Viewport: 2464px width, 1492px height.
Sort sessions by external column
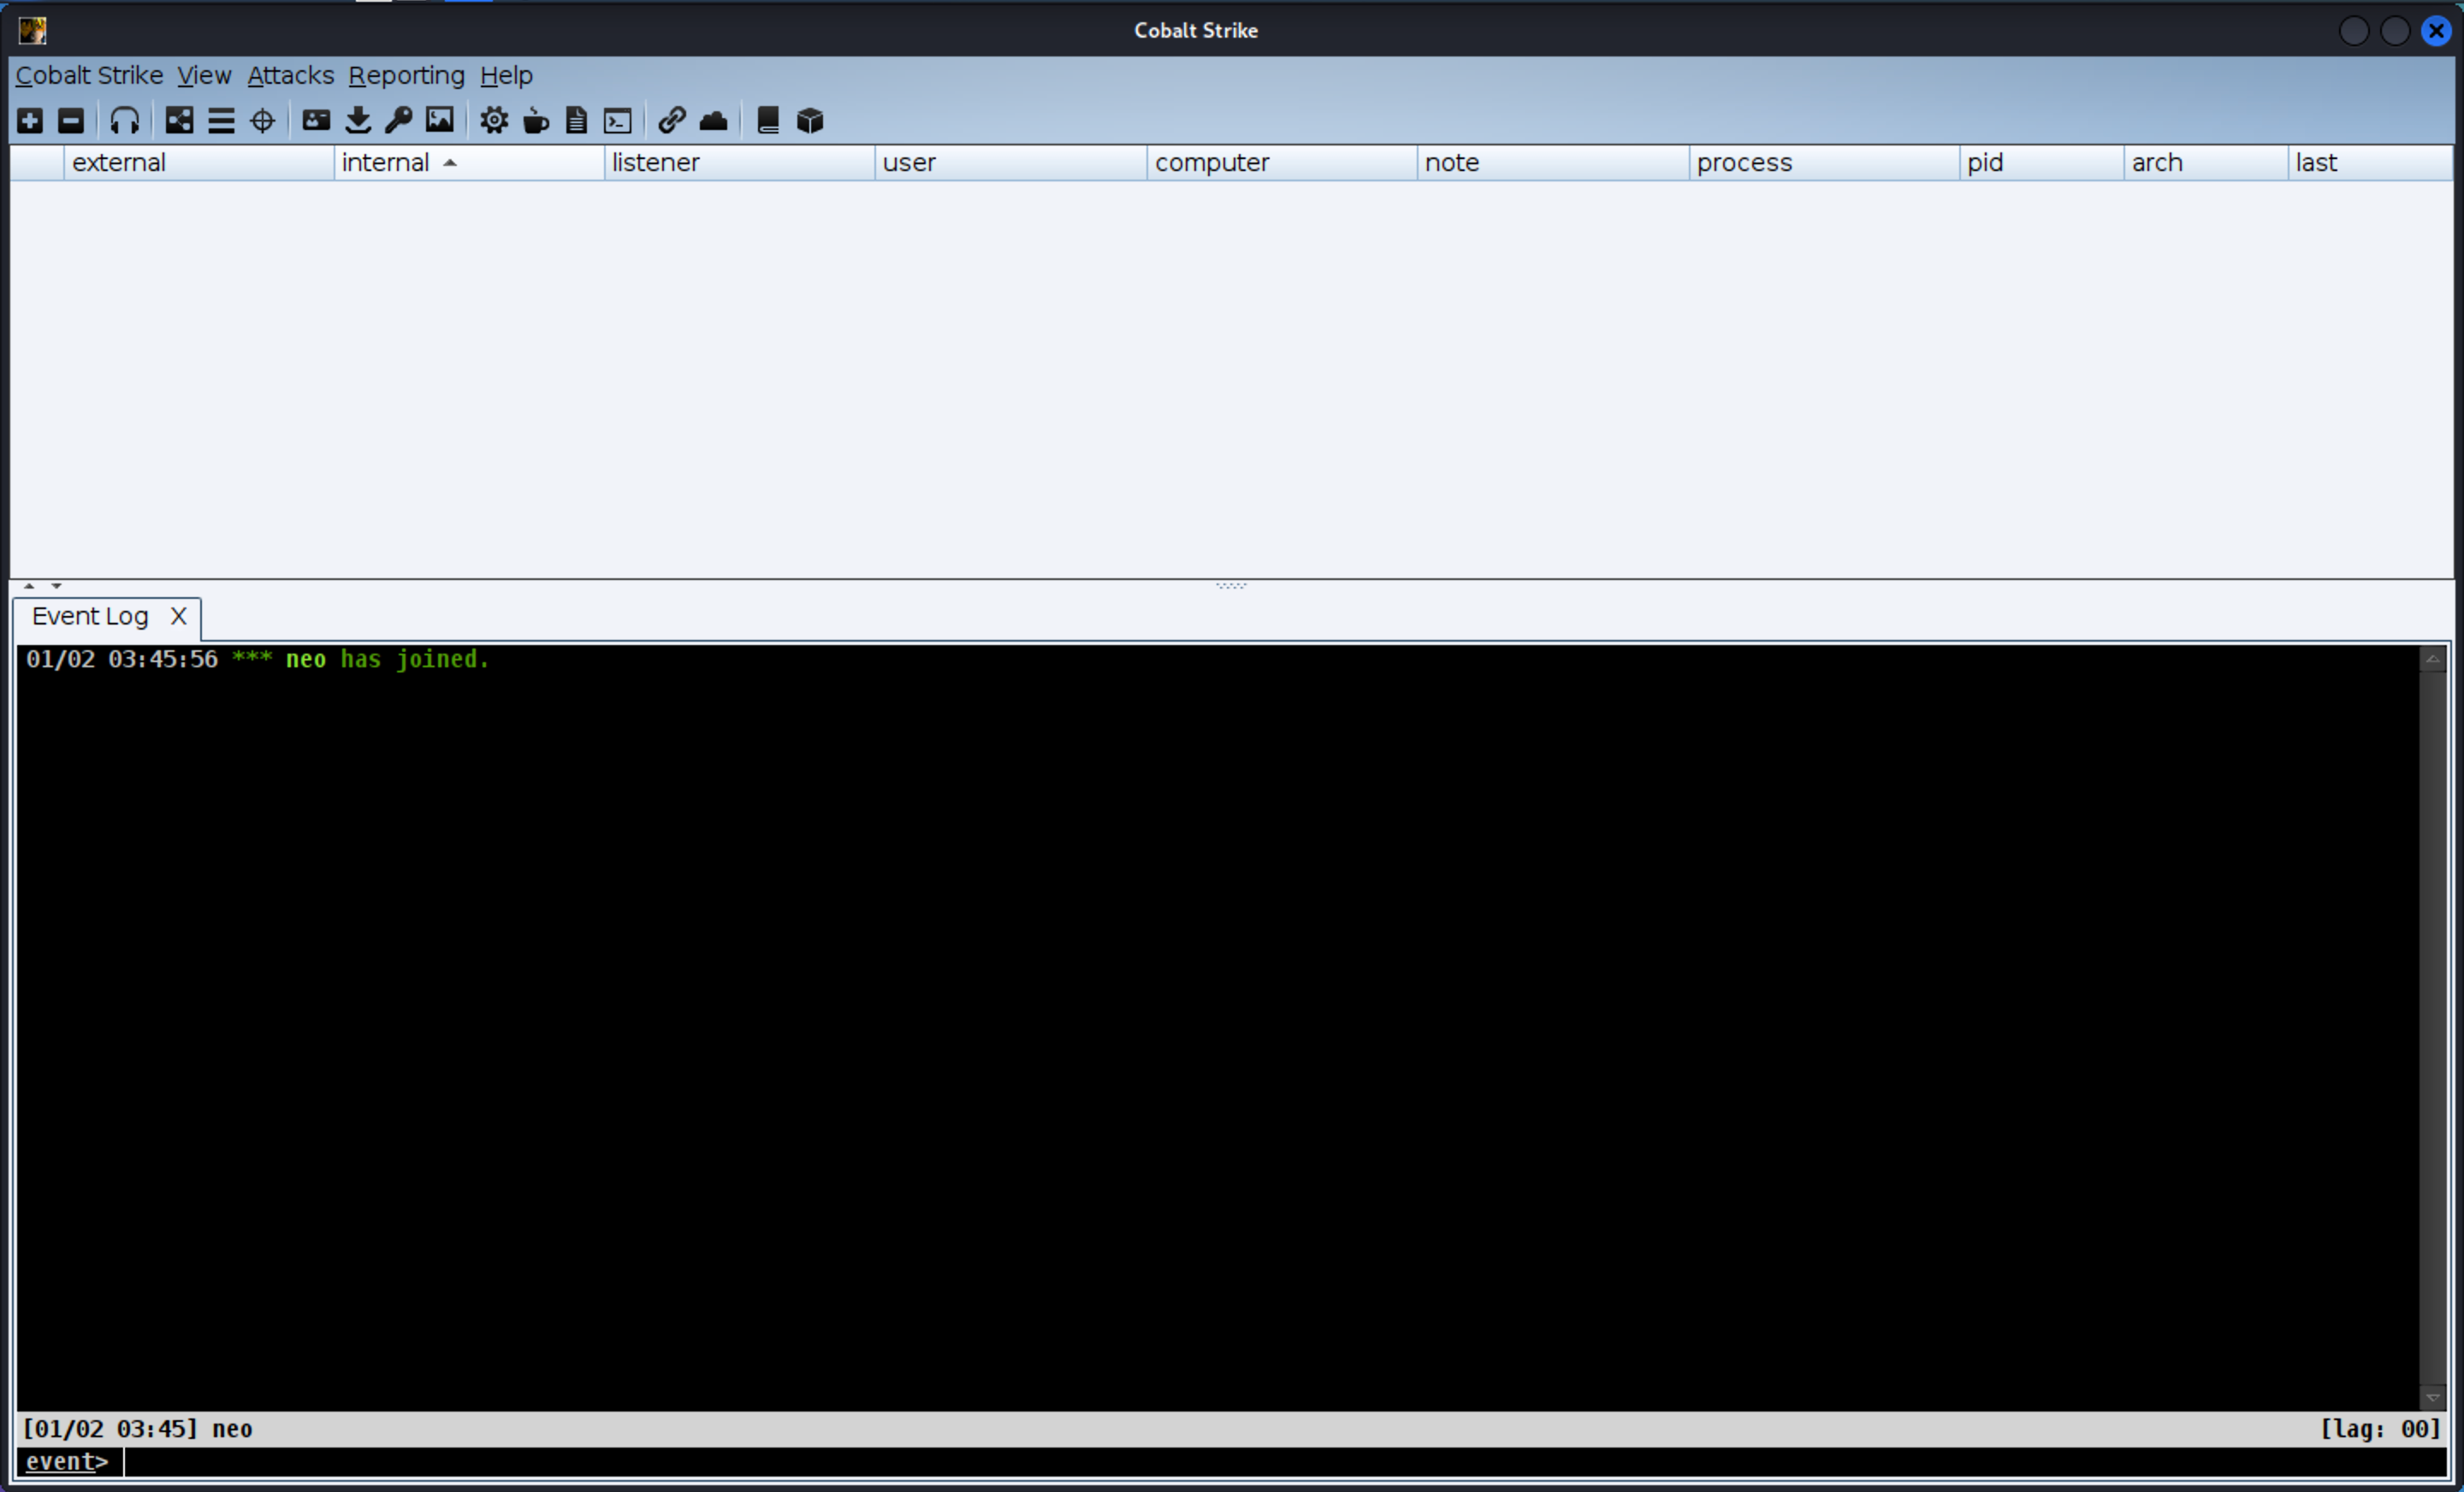pyautogui.click(x=199, y=163)
